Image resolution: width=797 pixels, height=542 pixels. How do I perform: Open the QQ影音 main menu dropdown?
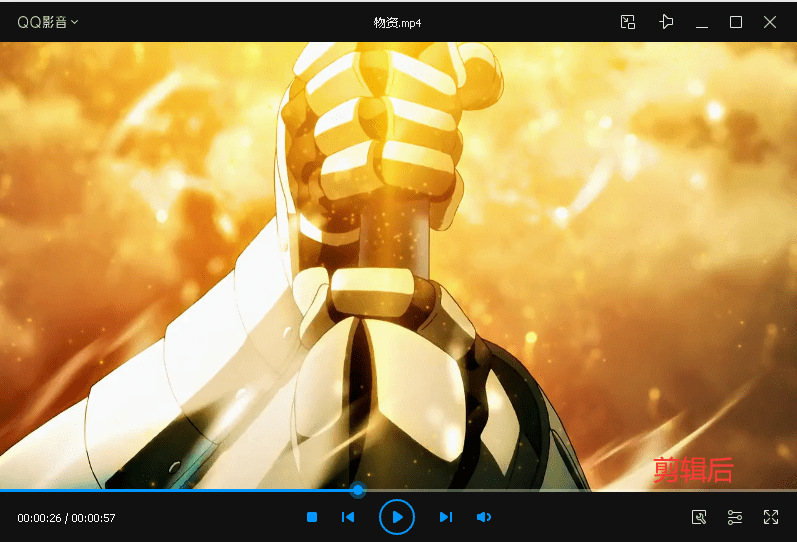coord(47,22)
